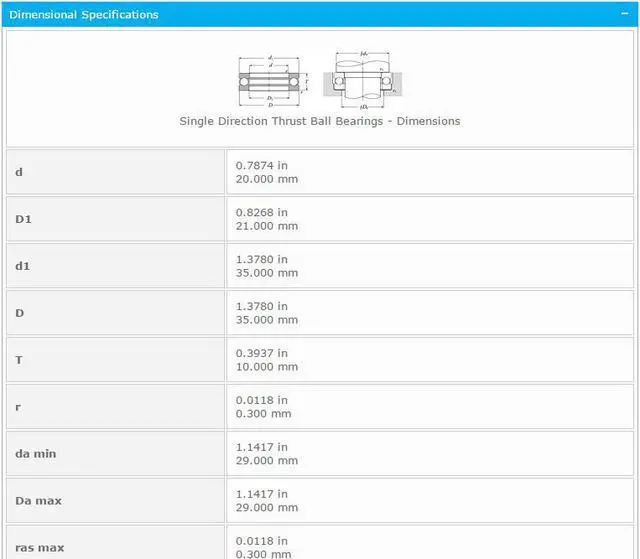Click the right bearing mounting diagram
The width and height of the screenshot is (640, 559).
coord(365,79)
